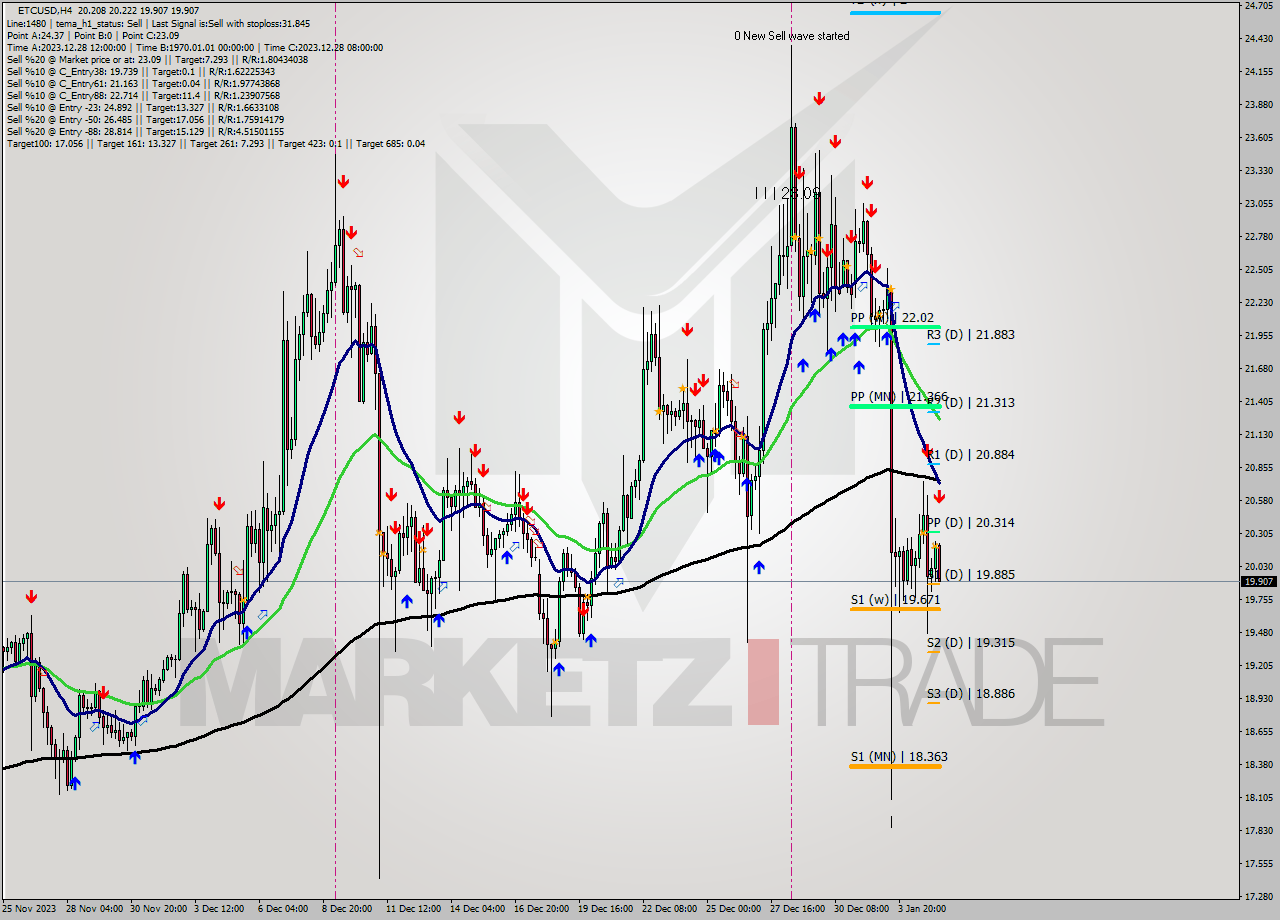1280x920 pixels.
Task: Select the 'R1 (D) | 20.884' resistance label
Action: pyautogui.click(x=970, y=455)
